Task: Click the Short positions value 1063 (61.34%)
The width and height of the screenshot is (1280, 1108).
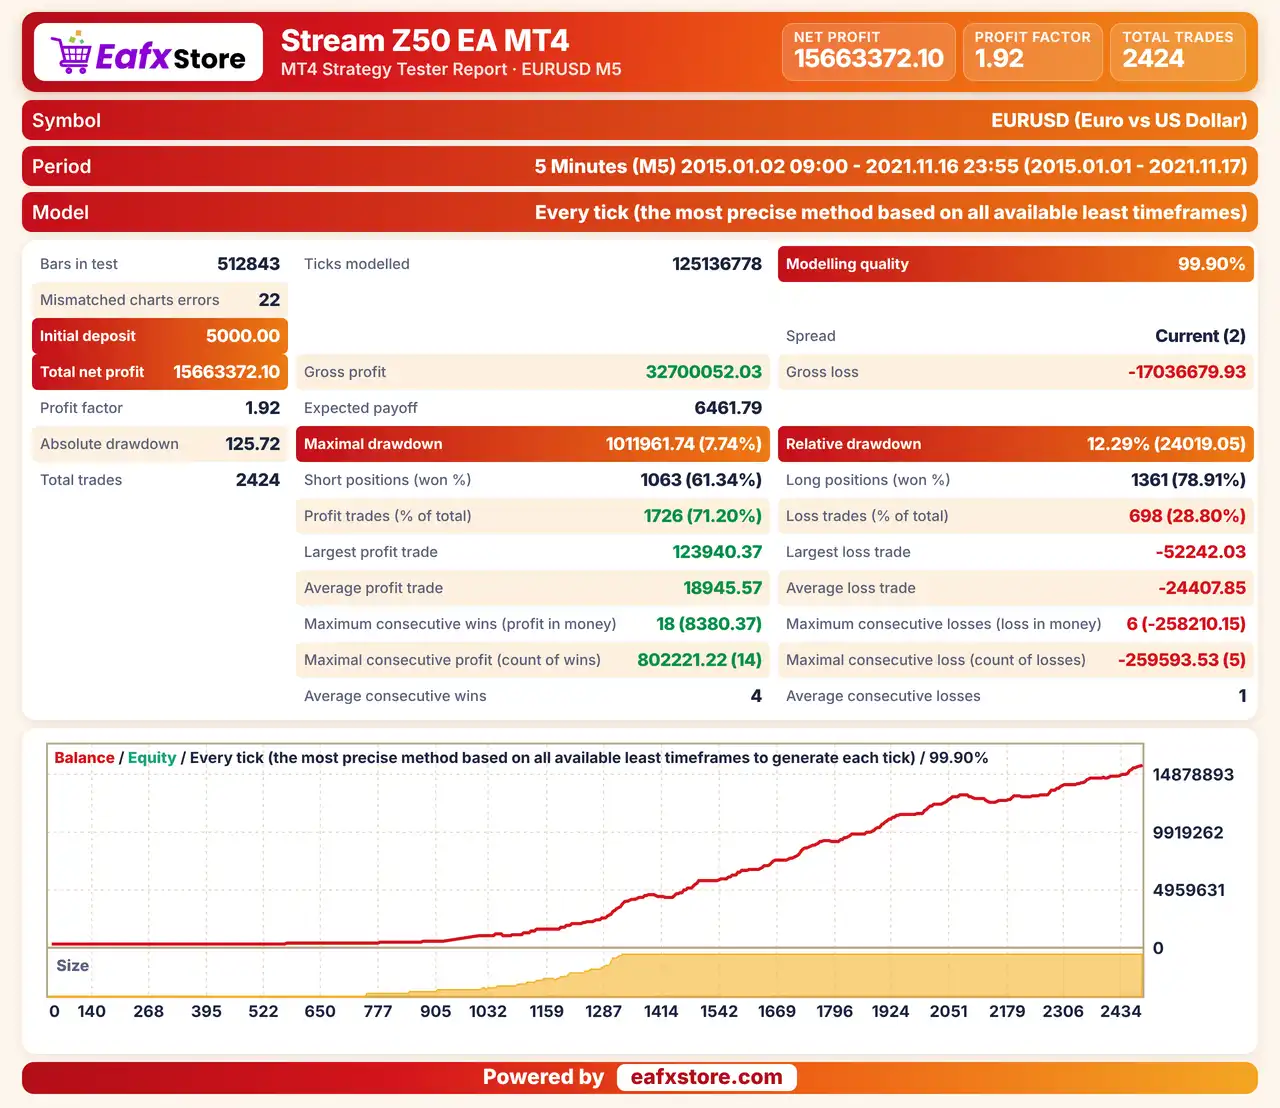Action: (701, 480)
